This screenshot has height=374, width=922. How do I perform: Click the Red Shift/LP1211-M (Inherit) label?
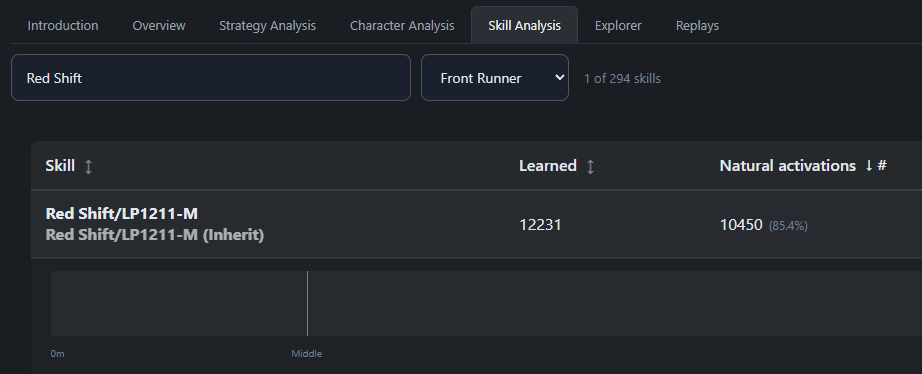155,235
